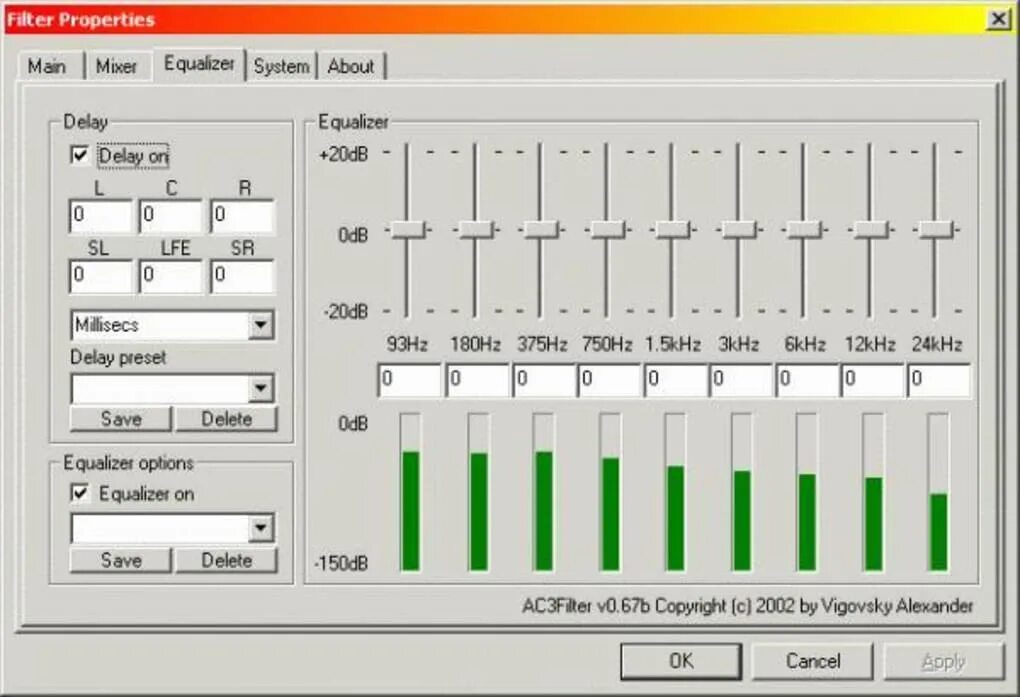This screenshot has width=1020, height=697.
Task: Switch to the Main tab
Action: [x=47, y=66]
